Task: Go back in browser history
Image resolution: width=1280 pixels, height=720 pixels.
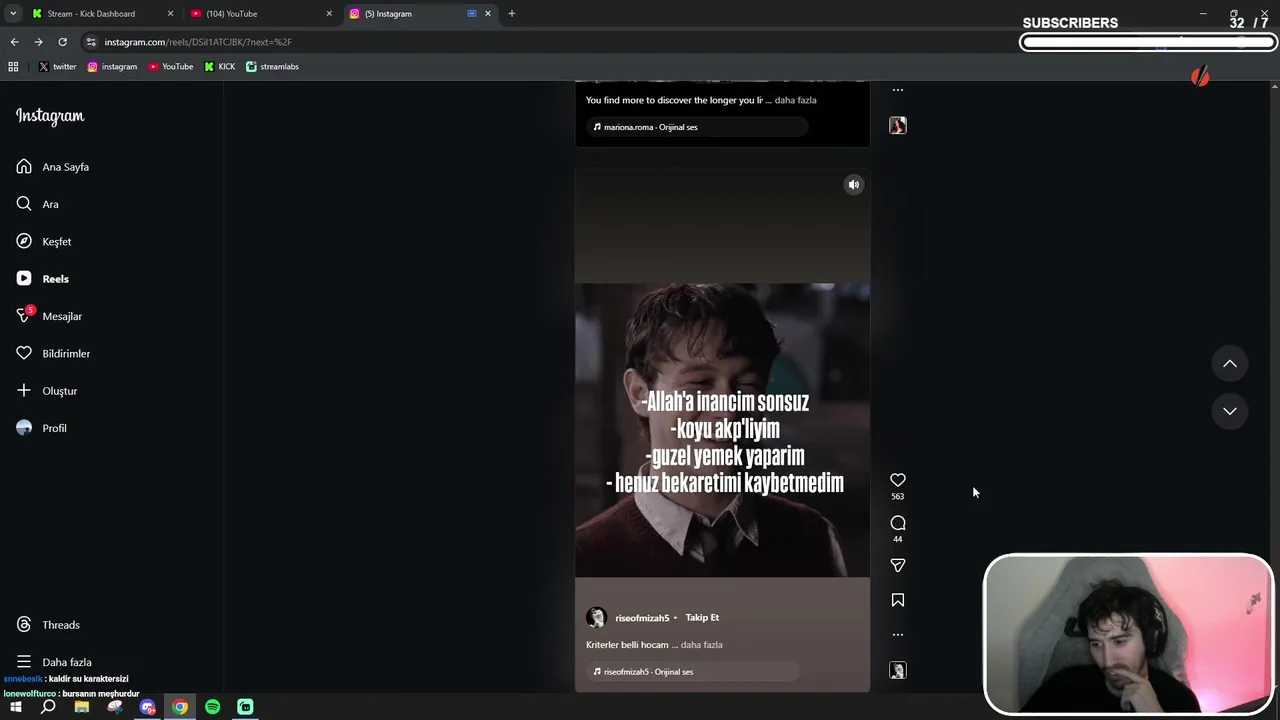Action: [14, 42]
